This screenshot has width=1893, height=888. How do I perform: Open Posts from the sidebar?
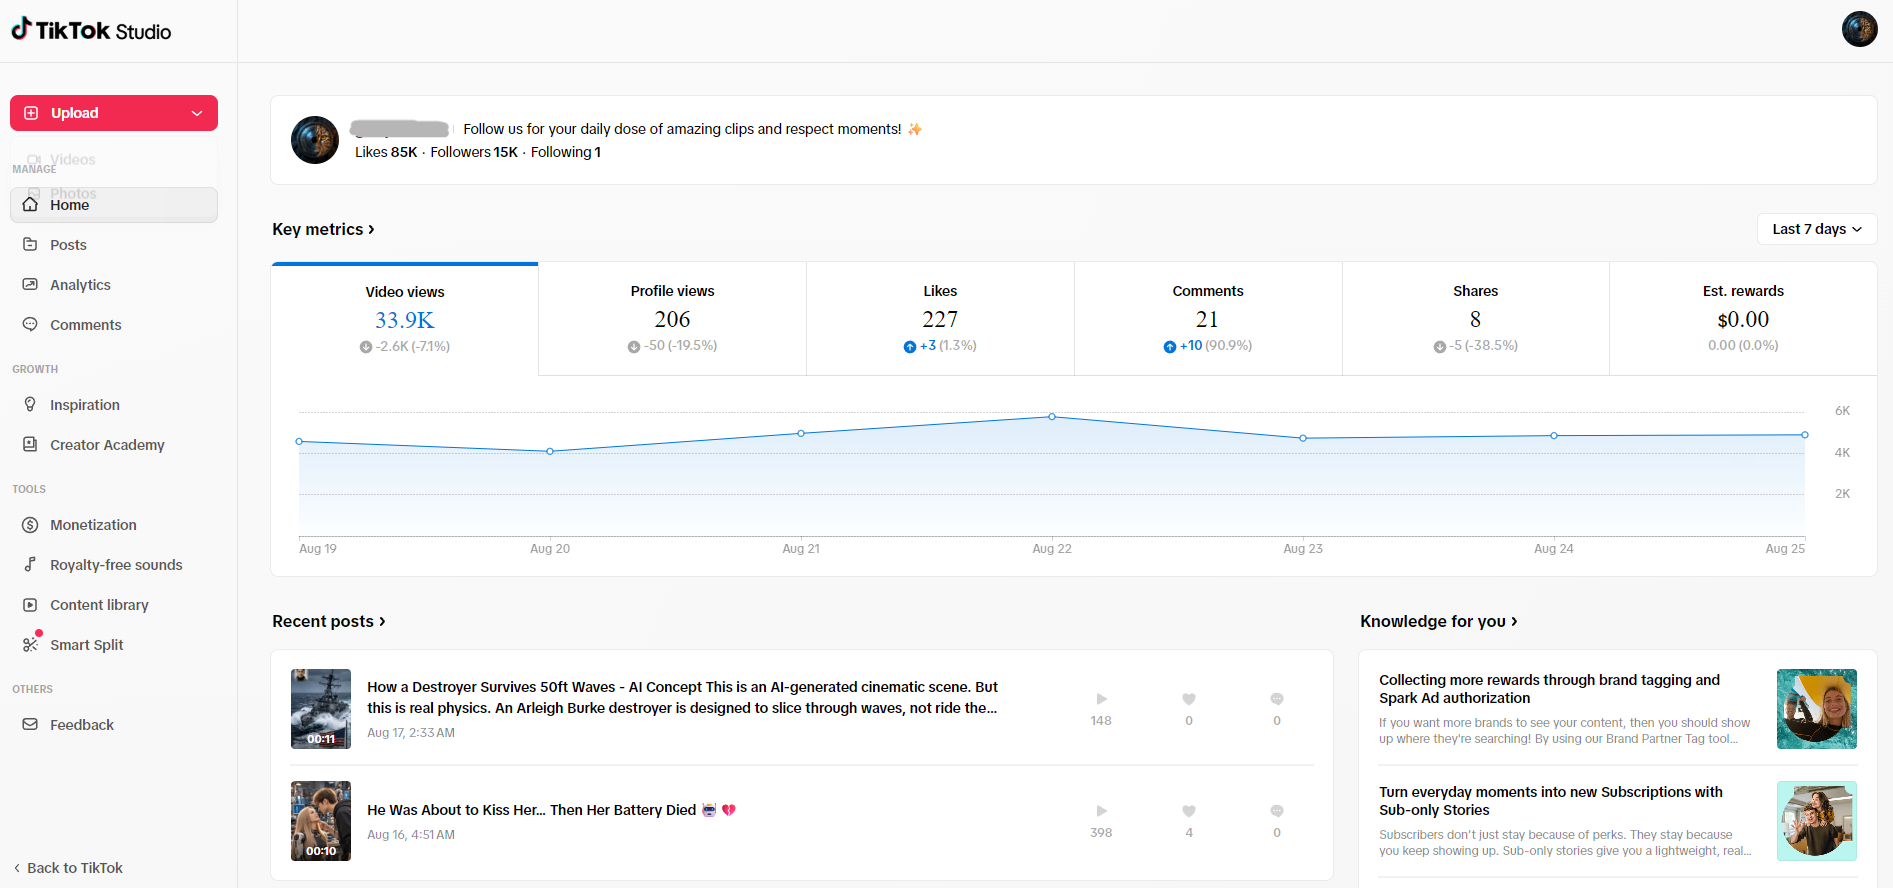click(114, 245)
